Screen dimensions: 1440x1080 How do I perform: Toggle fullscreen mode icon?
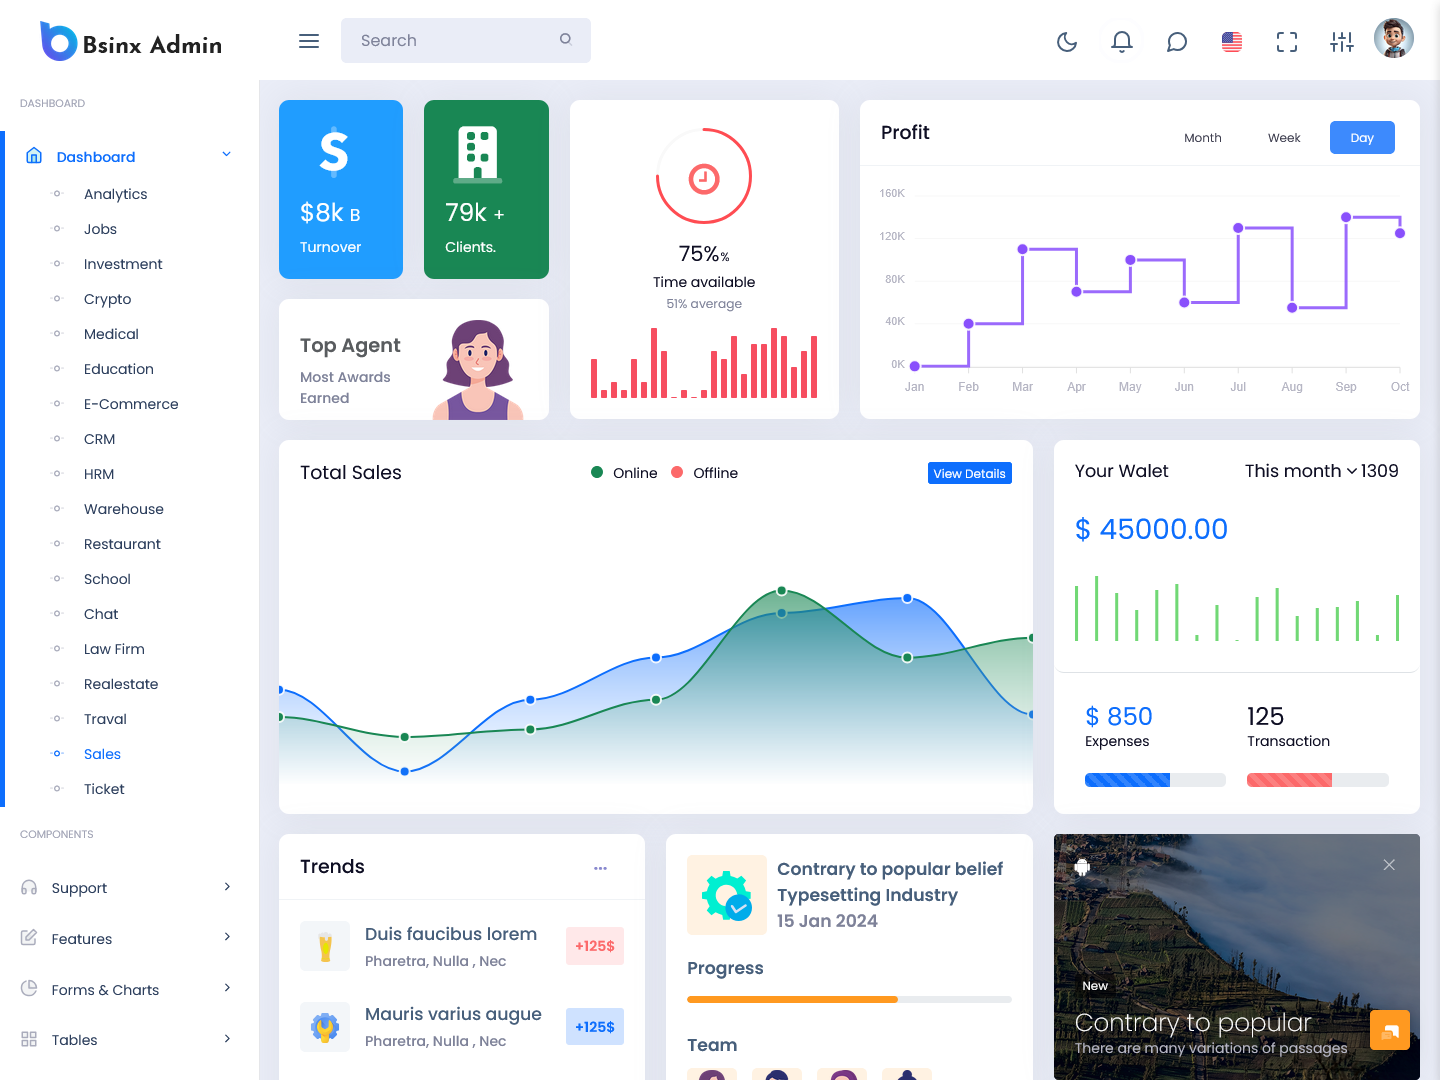[1287, 41]
